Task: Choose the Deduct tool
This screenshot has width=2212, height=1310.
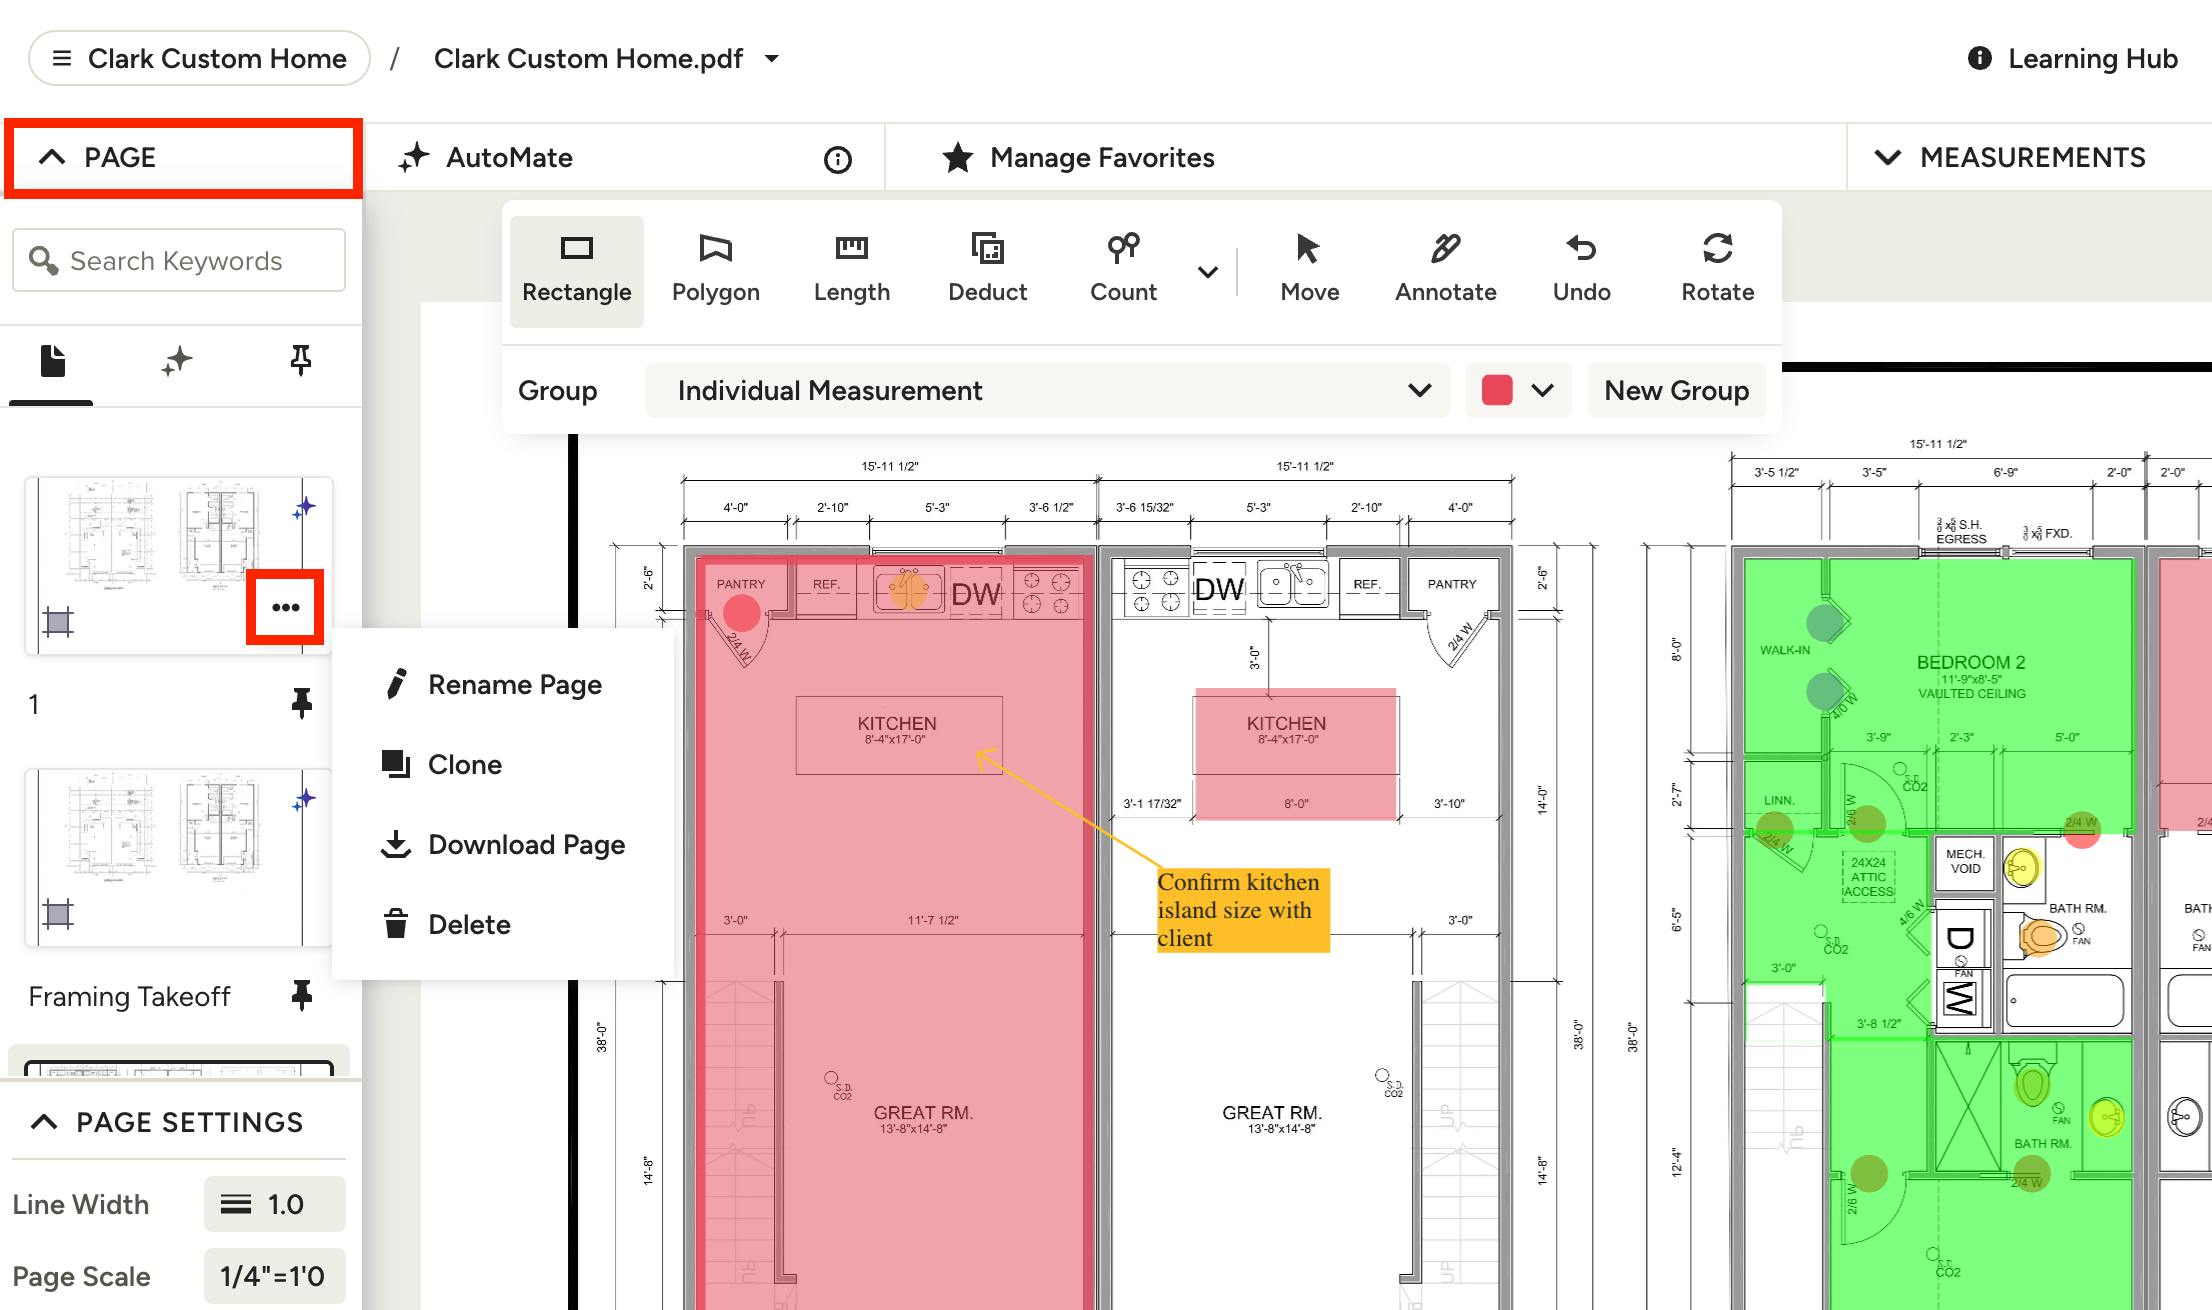Action: coord(987,269)
